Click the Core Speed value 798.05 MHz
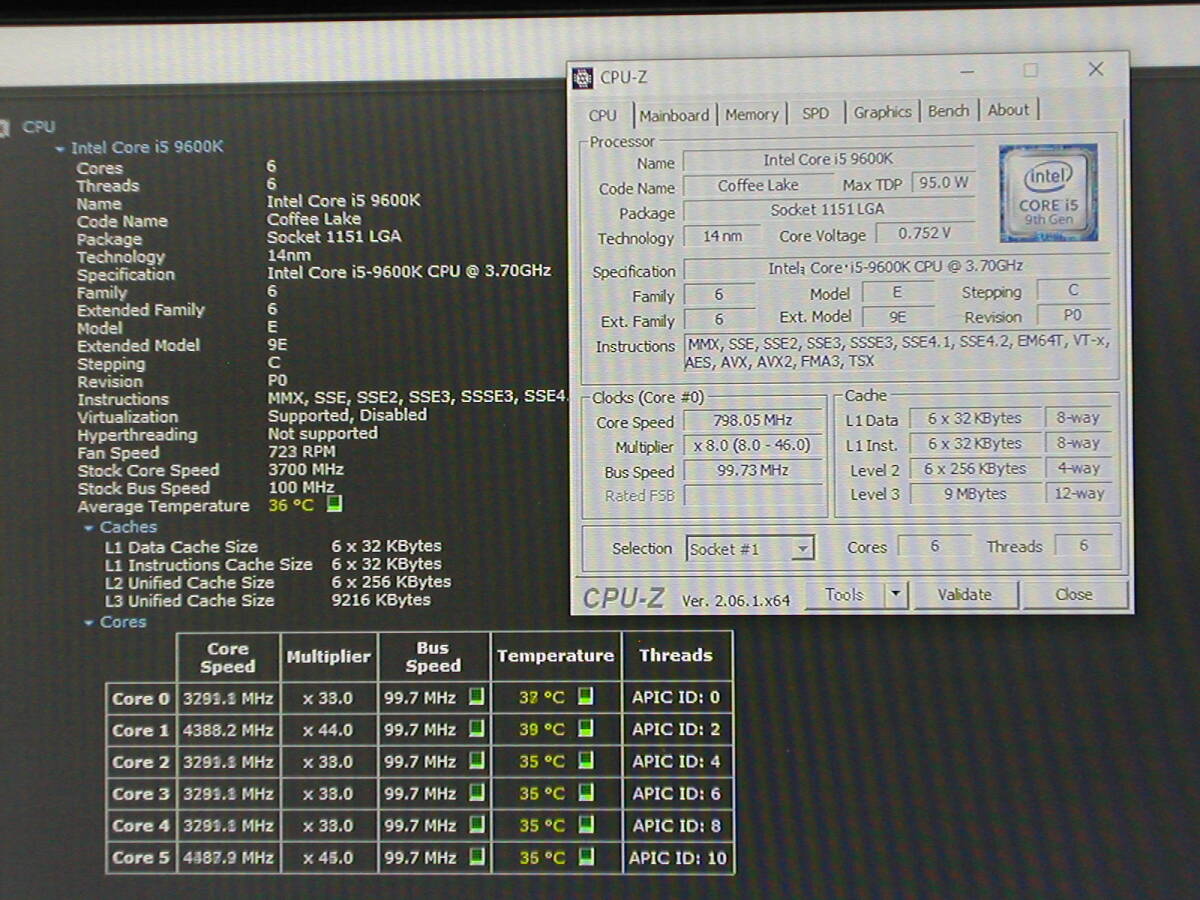 754,421
